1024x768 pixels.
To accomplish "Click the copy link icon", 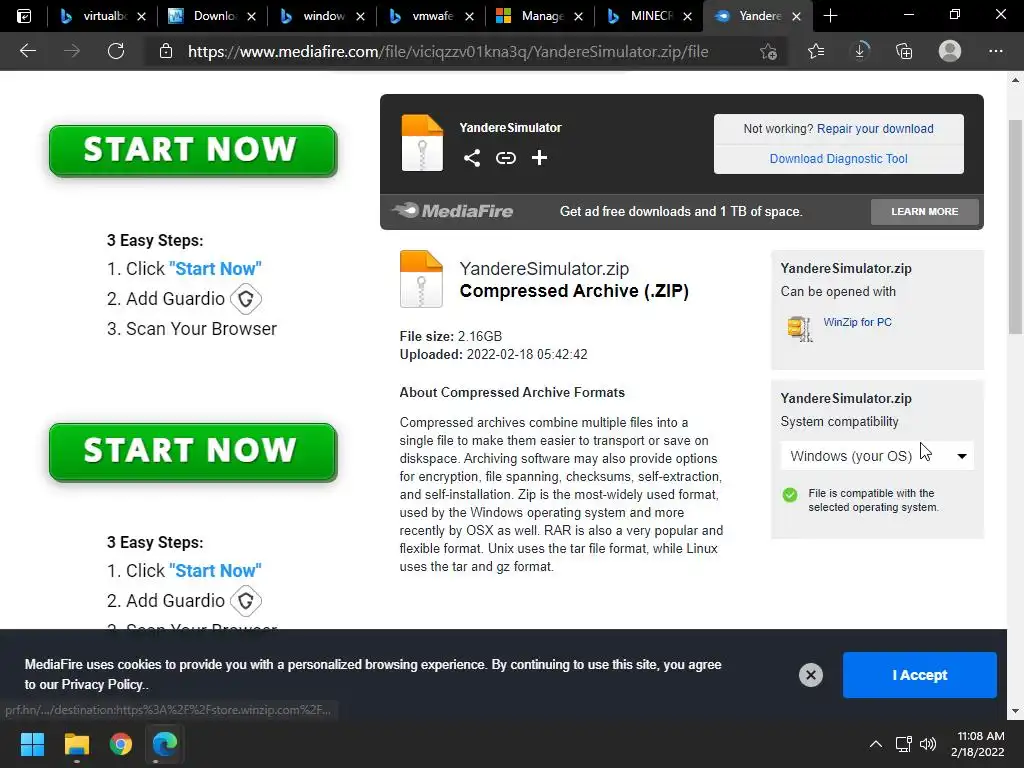I will tap(505, 157).
